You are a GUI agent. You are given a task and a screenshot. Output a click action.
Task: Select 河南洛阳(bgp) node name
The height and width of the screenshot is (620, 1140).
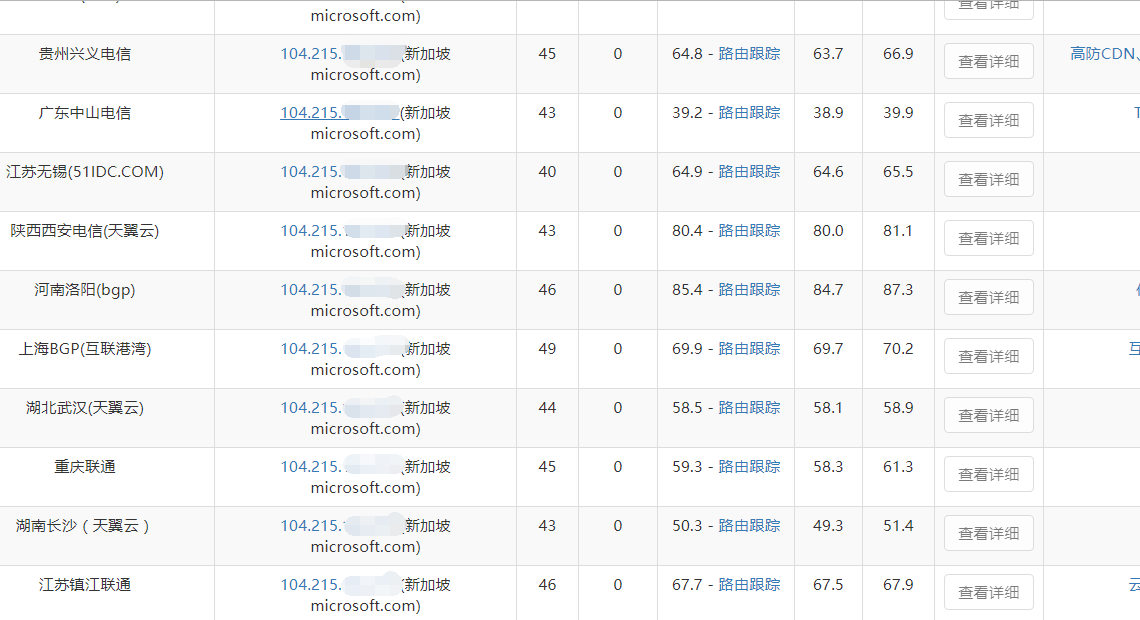[84, 289]
